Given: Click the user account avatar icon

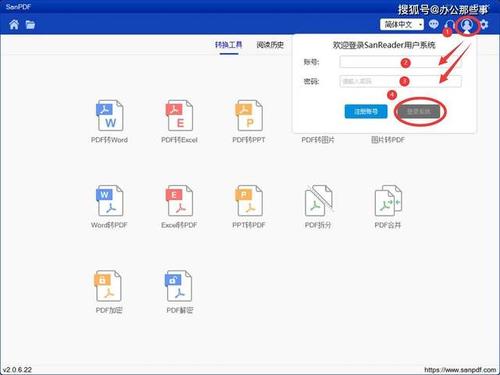Looking at the screenshot, I should [x=467, y=25].
